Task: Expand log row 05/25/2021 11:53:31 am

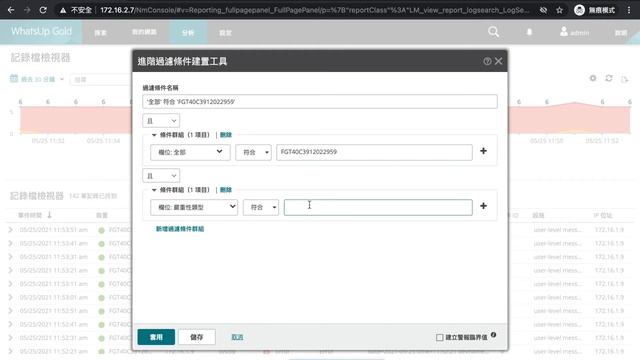Action: 11,257
